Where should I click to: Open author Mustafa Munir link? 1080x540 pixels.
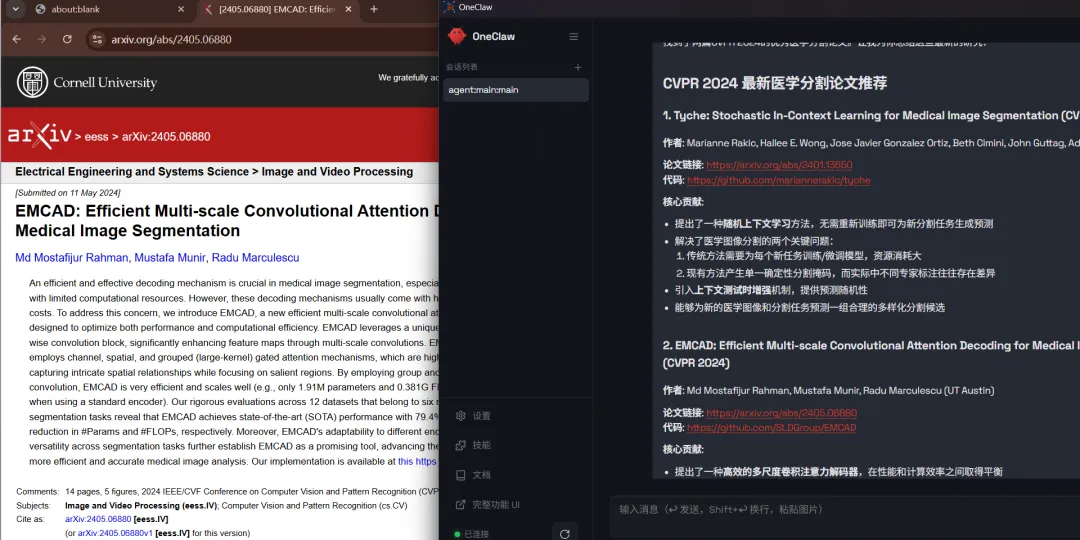[170, 258]
